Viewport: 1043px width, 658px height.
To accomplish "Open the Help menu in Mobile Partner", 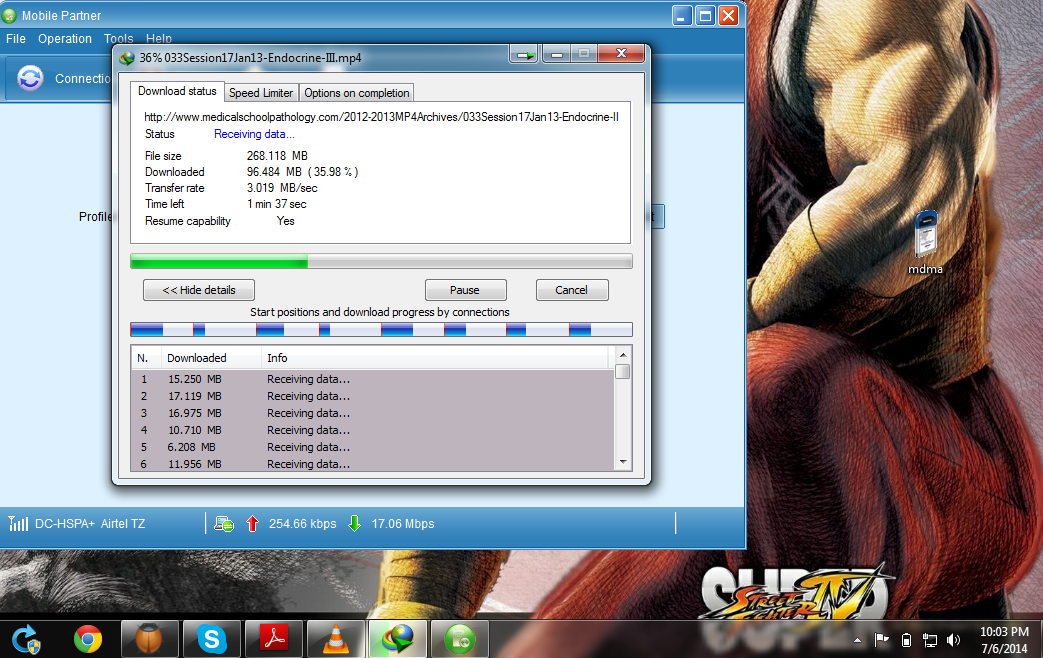I will (x=159, y=39).
